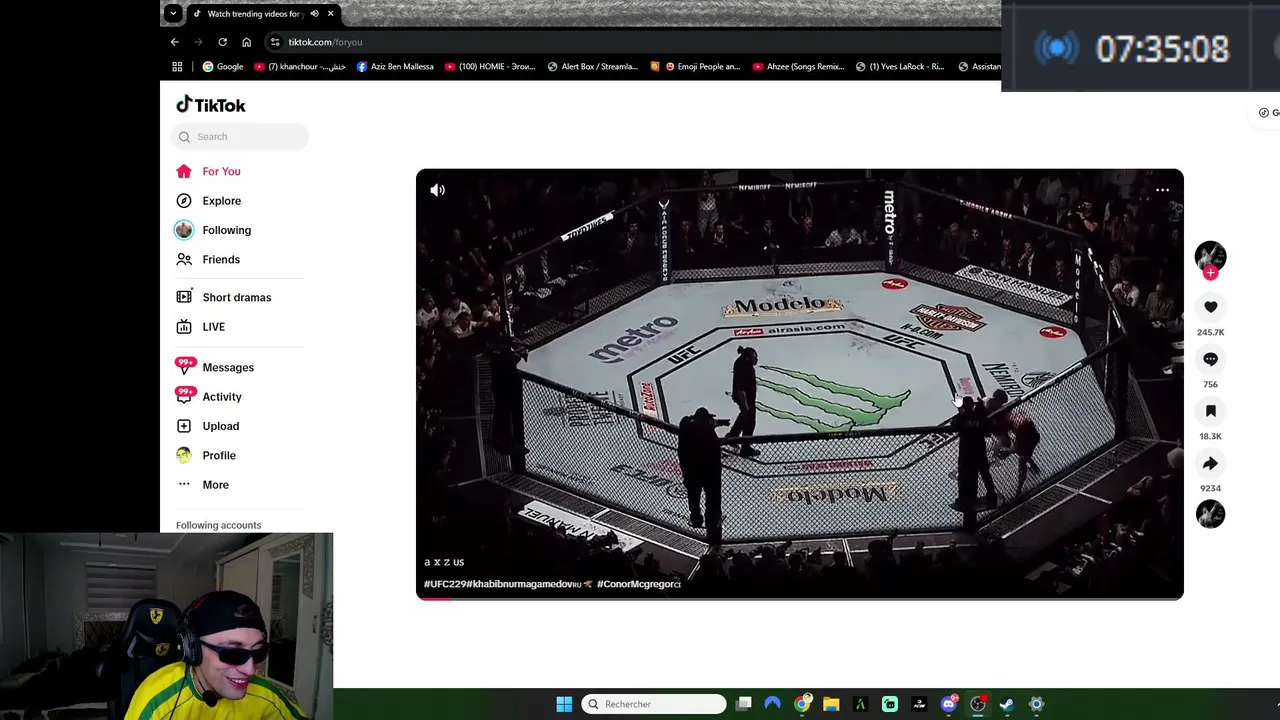Open the Yves LaRock bookmark
This screenshot has width=1280, height=720.
point(900,67)
